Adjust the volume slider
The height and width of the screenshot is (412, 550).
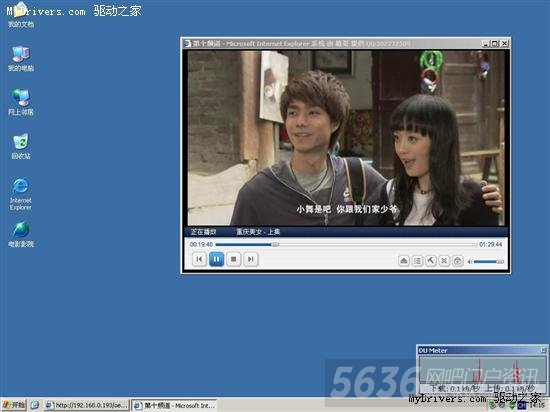click(x=489, y=262)
